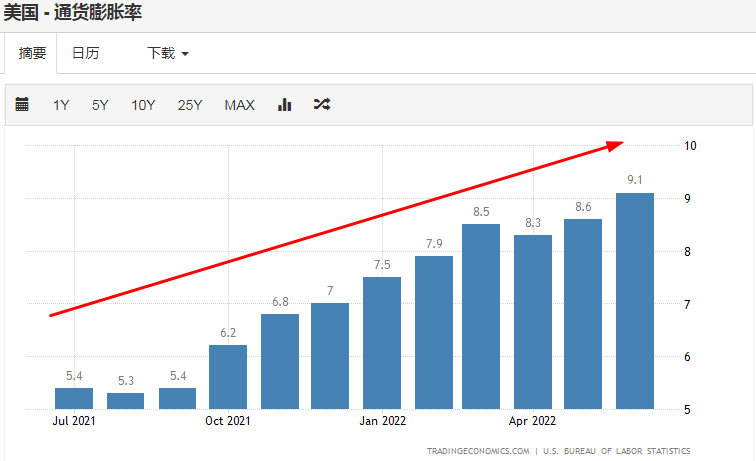The width and height of the screenshot is (756, 461).
Task: Click the bar labeled 8.6
Action: pyautogui.click(x=583, y=314)
